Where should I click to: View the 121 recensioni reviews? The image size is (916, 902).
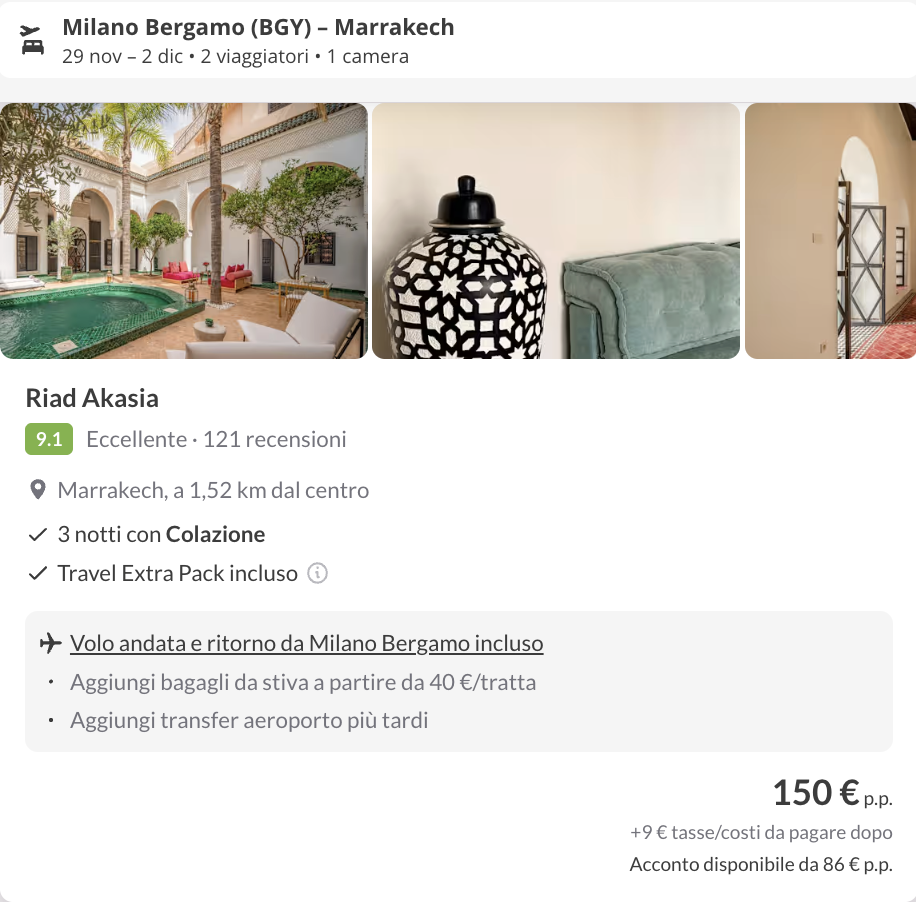275,439
